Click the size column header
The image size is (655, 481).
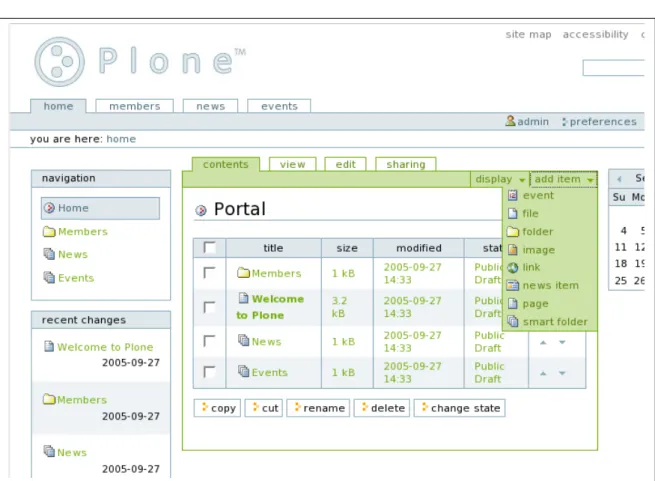[347, 248]
